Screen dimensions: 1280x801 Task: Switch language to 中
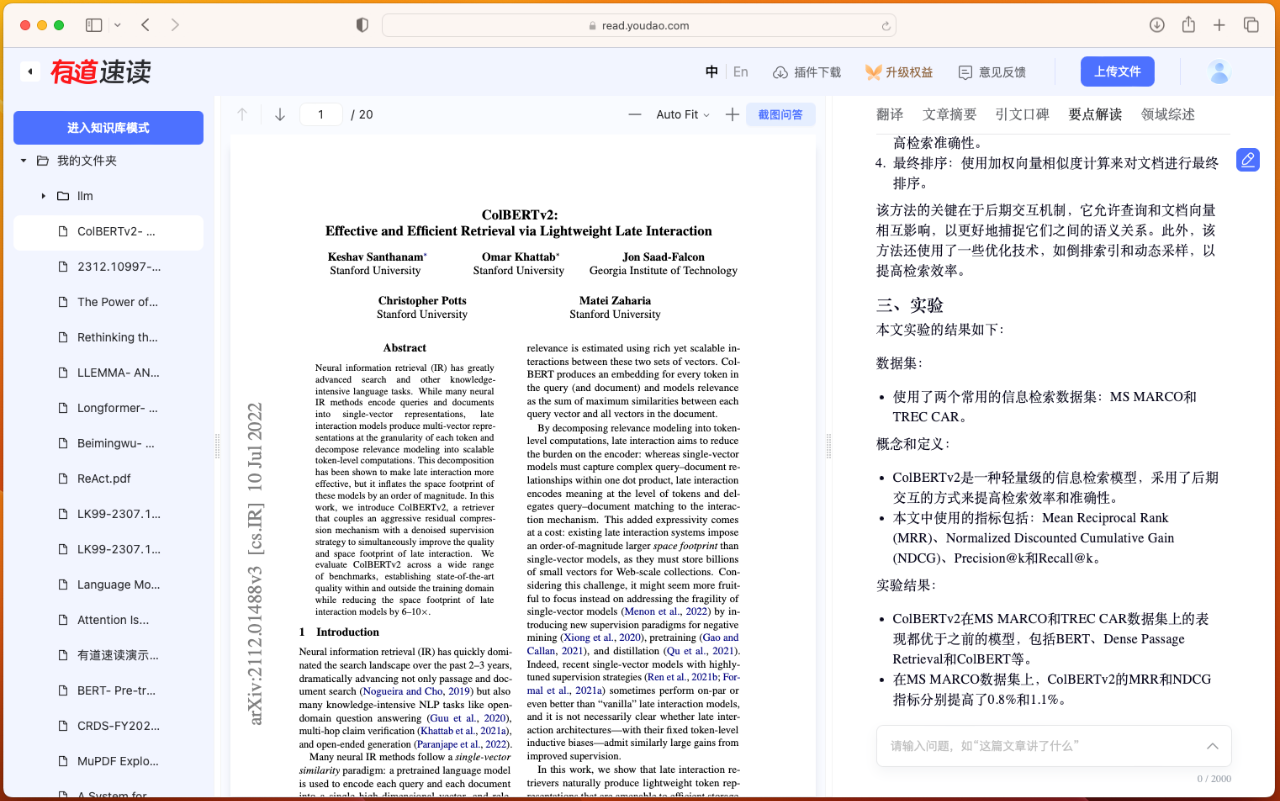pos(712,72)
